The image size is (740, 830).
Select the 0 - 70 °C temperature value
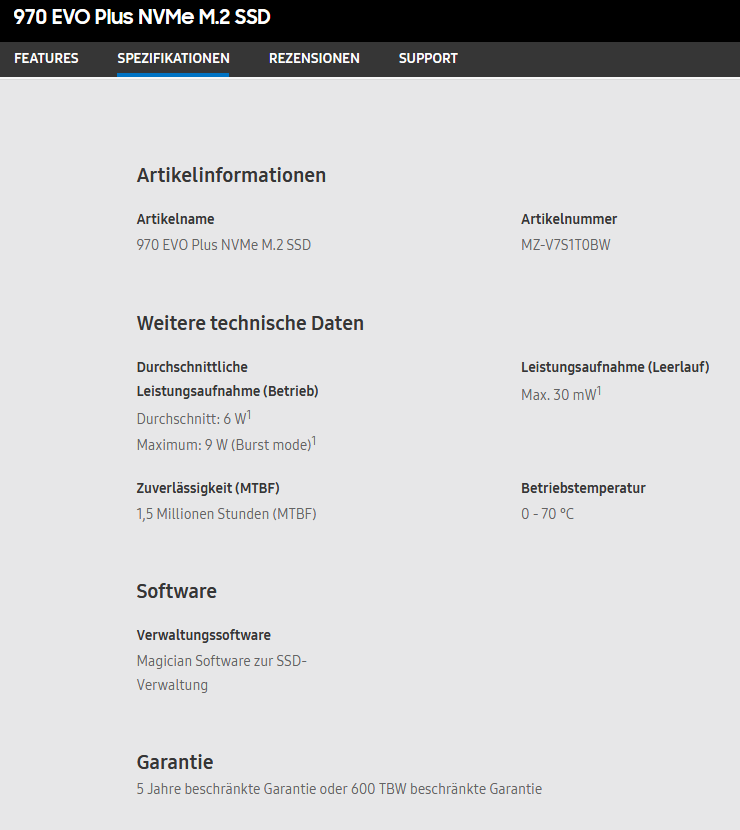tap(547, 514)
